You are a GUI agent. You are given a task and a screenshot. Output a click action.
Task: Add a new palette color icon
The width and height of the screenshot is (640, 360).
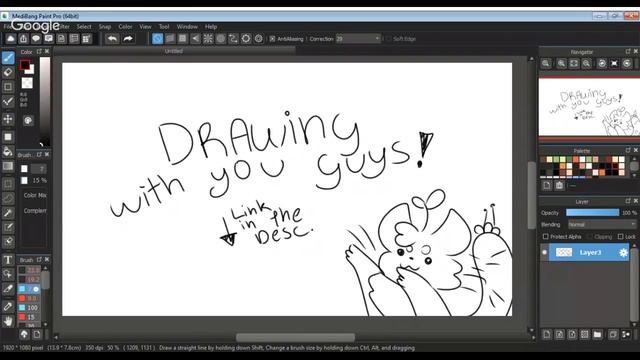[x=547, y=186]
